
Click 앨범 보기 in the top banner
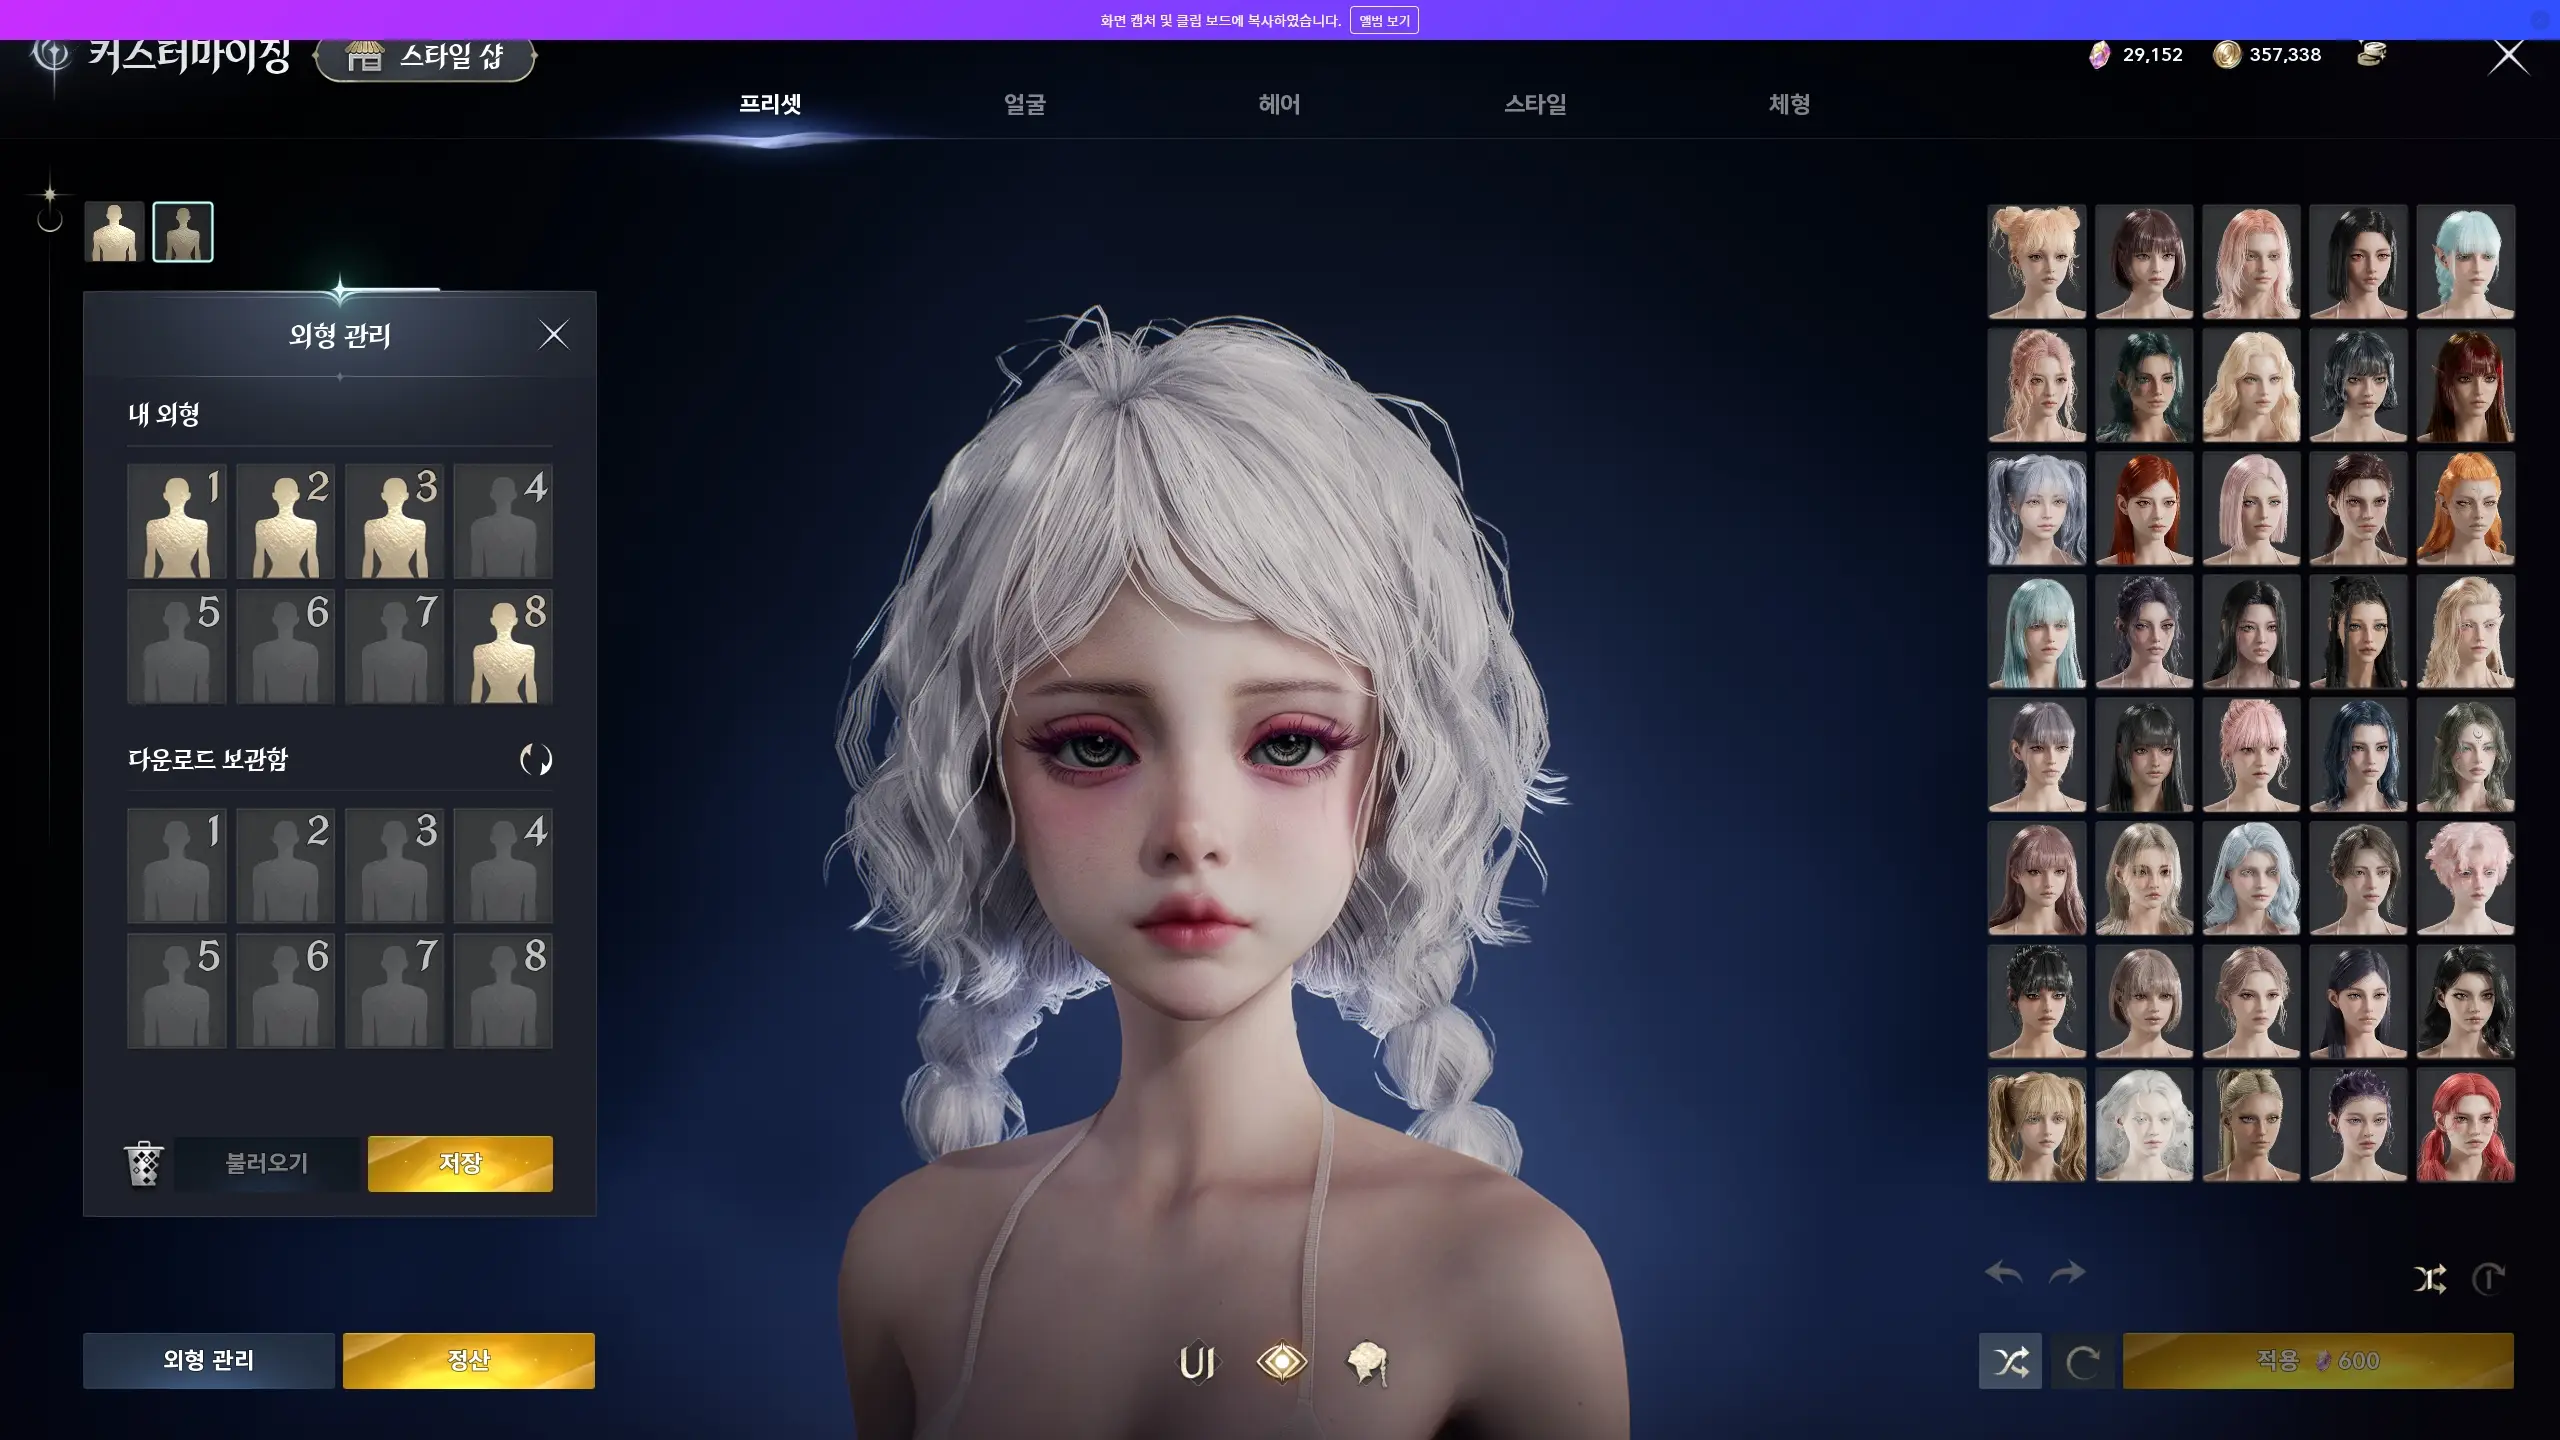pyautogui.click(x=1384, y=20)
